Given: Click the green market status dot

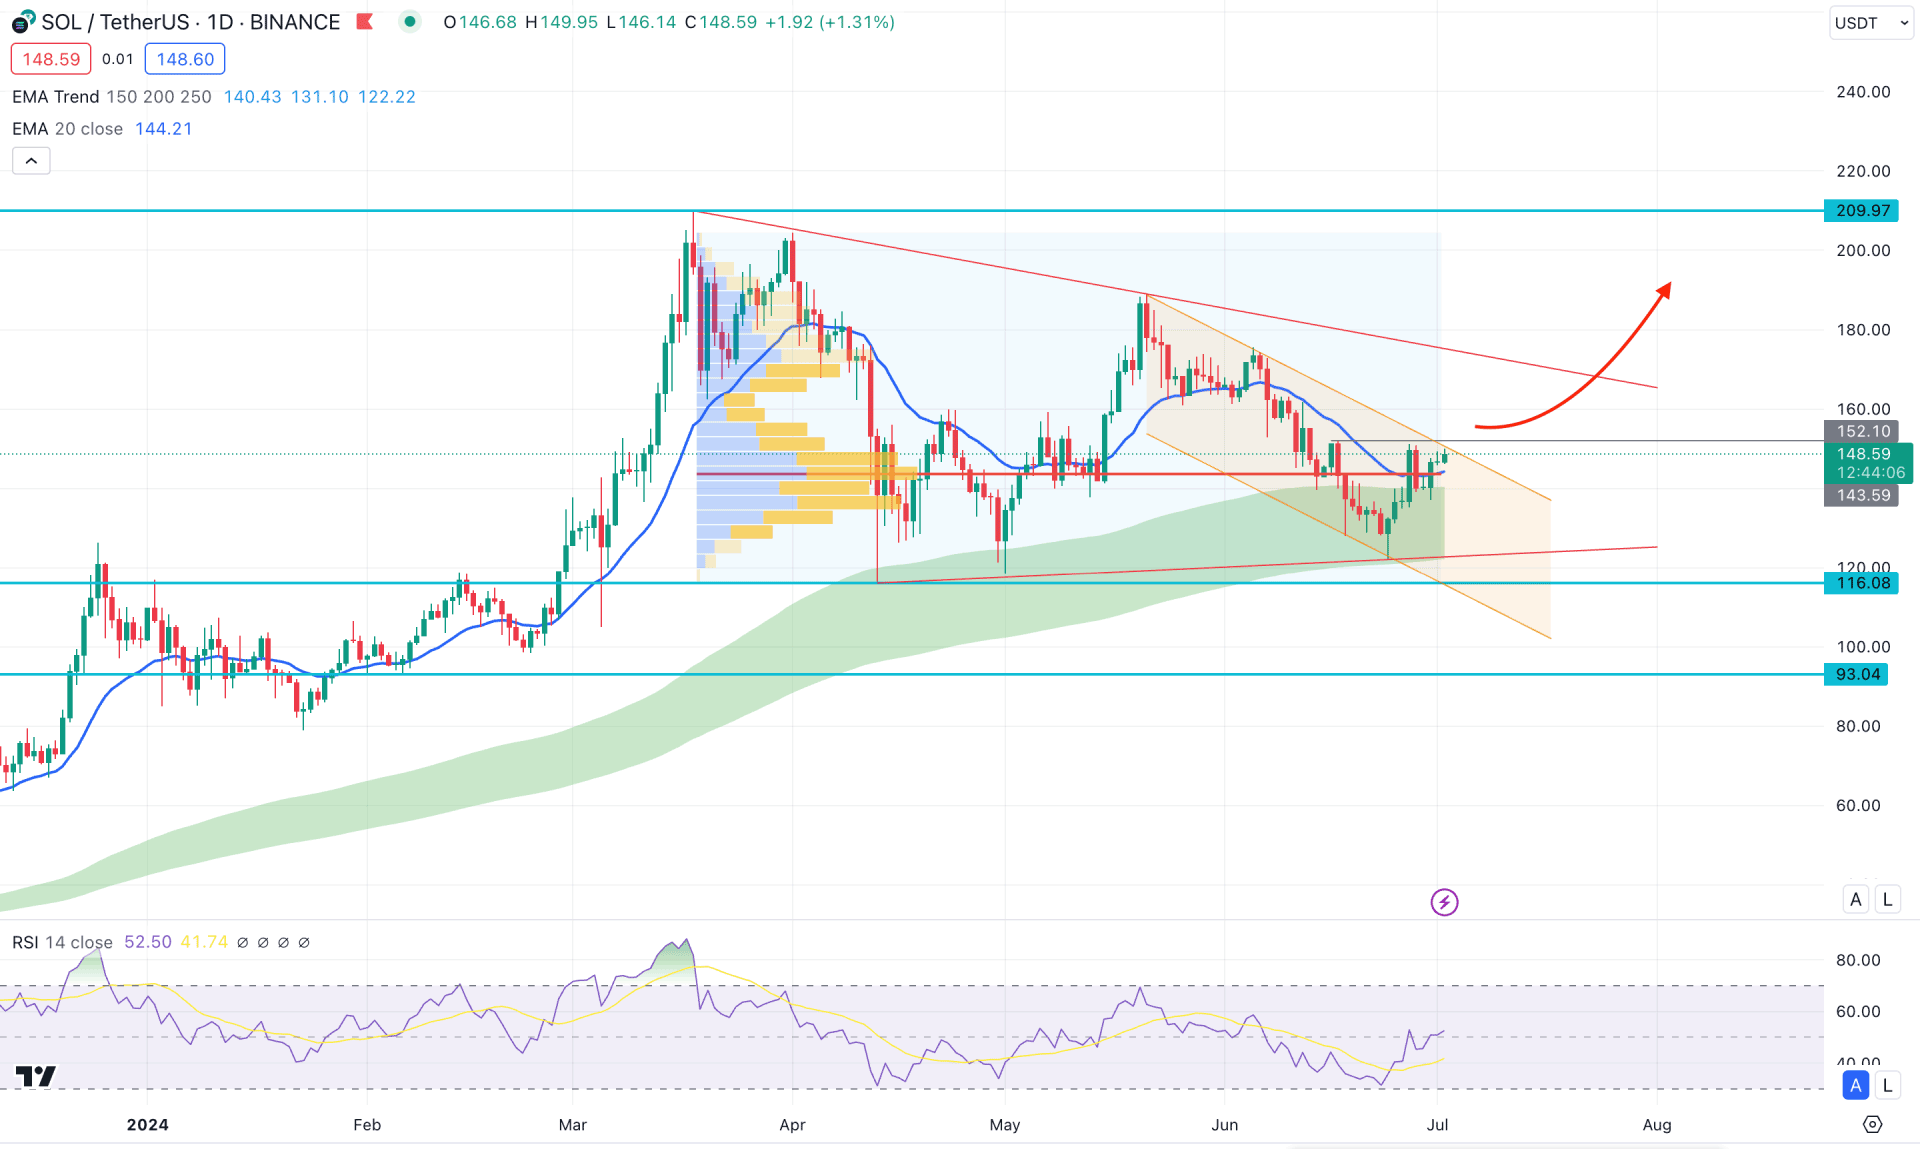Looking at the screenshot, I should click(x=409, y=22).
